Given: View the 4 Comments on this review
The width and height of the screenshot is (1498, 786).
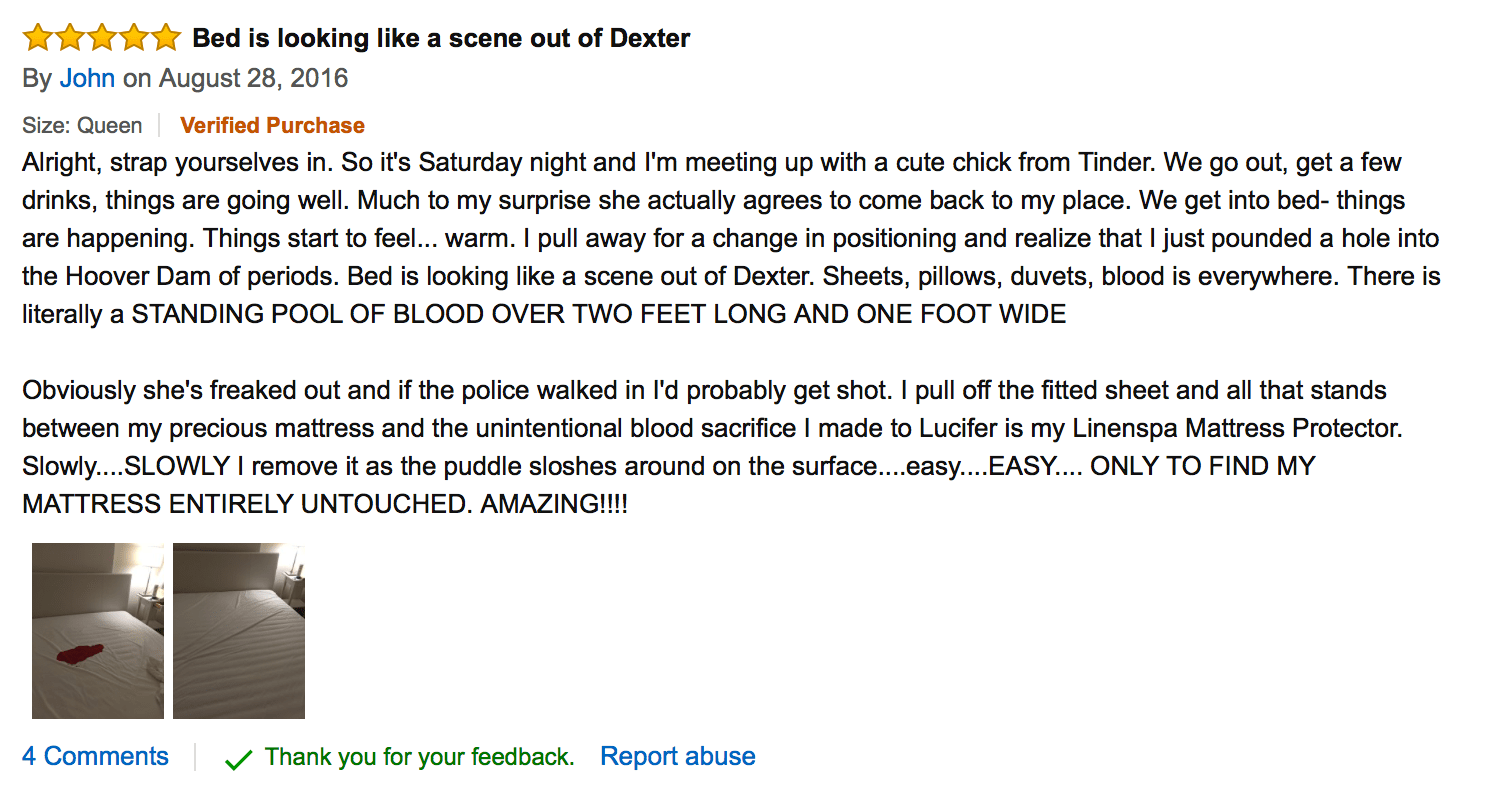Looking at the screenshot, I should pos(95,757).
